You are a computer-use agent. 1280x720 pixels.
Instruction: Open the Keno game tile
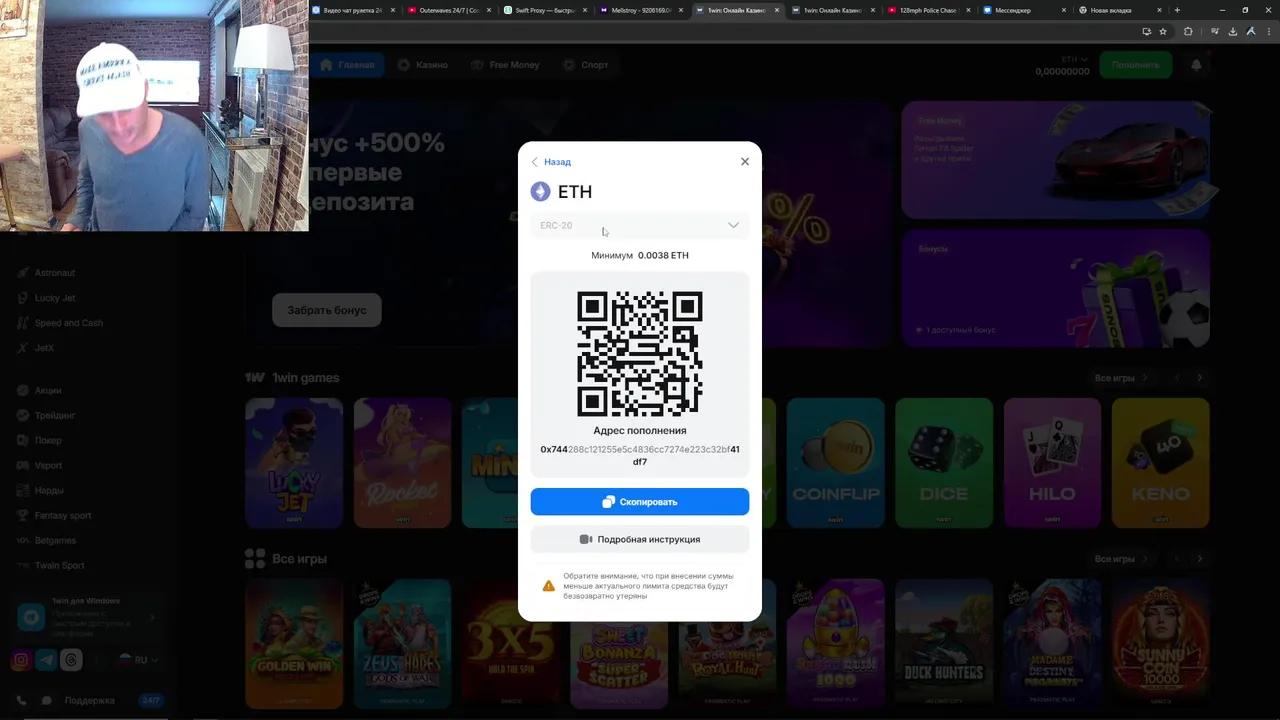coord(1160,463)
